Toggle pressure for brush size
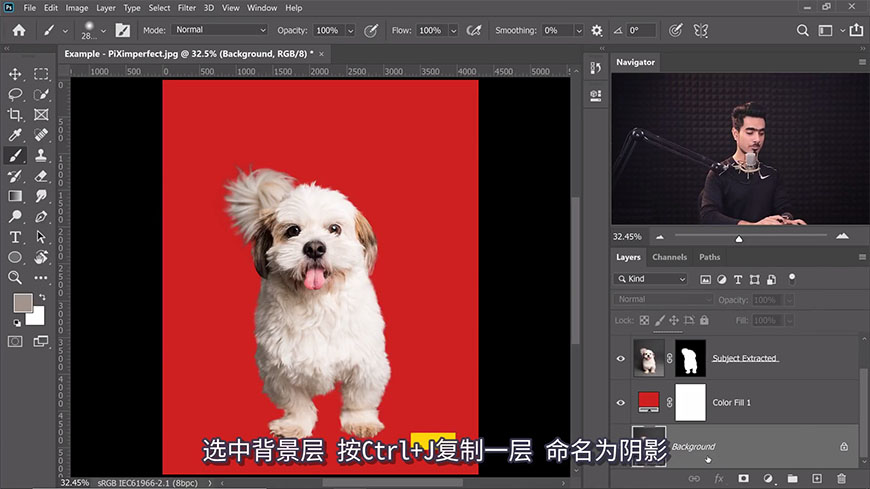The width and height of the screenshot is (870, 489). pos(675,31)
